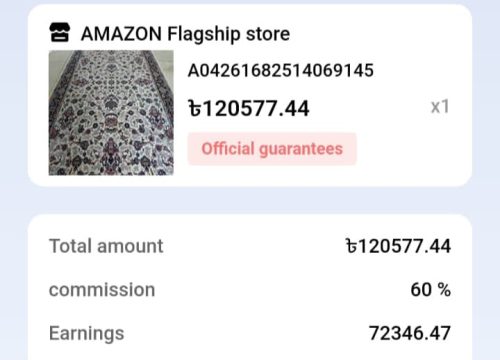
Task: Click the Total amount label
Action: (106, 246)
